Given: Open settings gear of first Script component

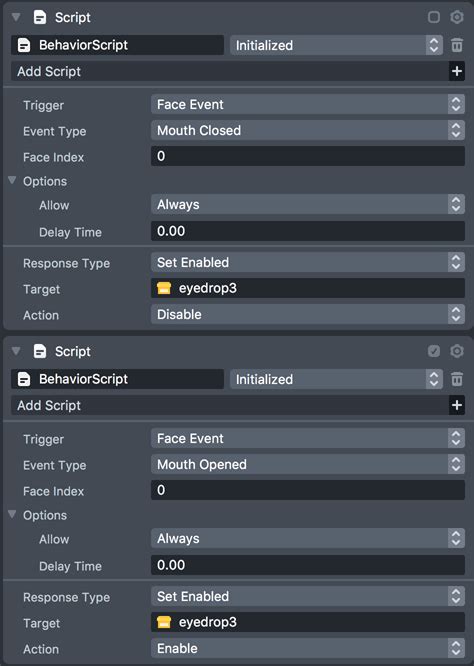Looking at the screenshot, I should pos(457,17).
